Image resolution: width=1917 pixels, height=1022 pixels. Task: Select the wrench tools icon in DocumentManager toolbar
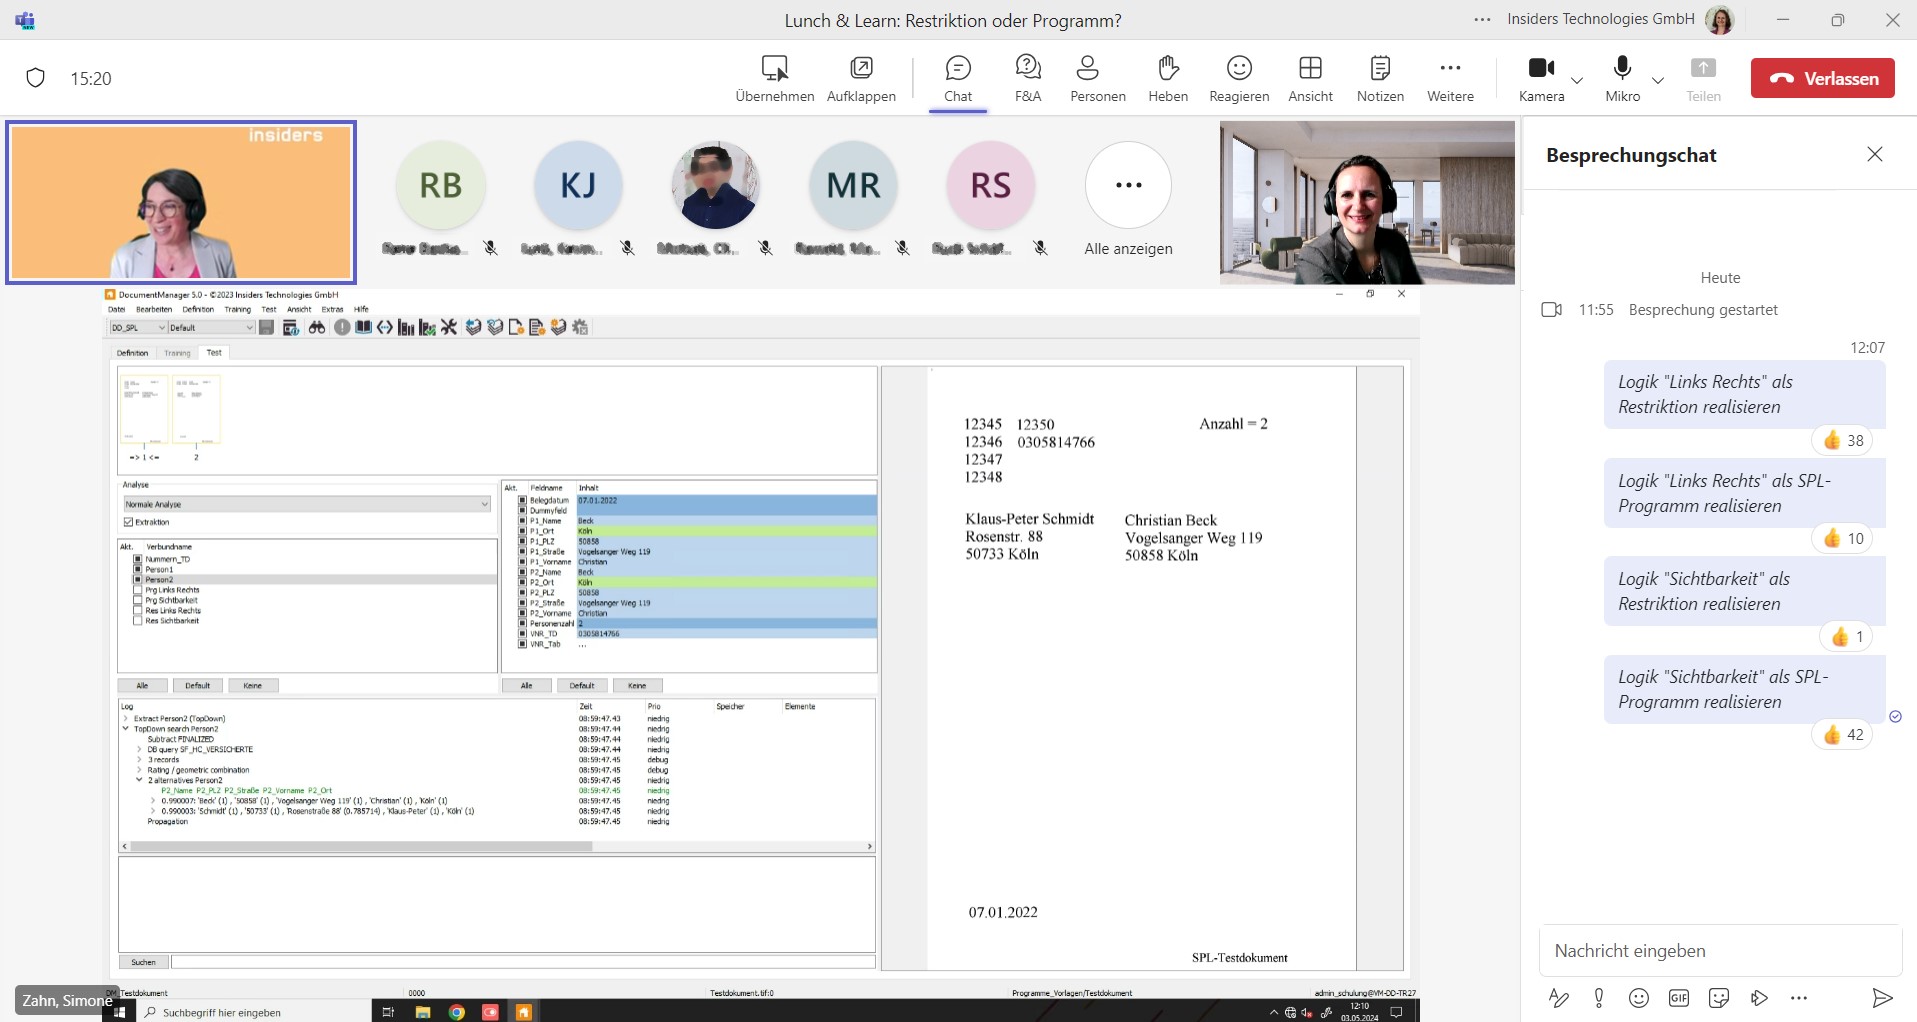pyautogui.click(x=448, y=327)
